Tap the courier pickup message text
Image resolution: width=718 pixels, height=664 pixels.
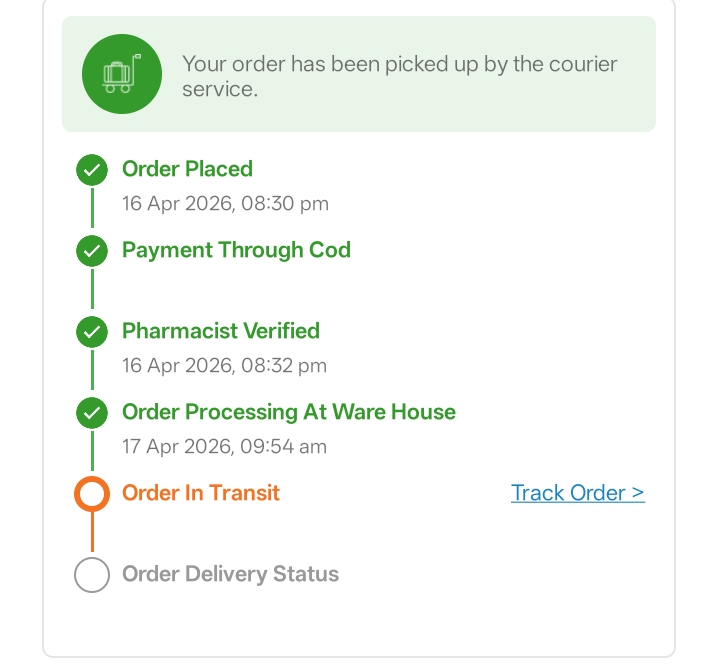click(x=400, y=76)
